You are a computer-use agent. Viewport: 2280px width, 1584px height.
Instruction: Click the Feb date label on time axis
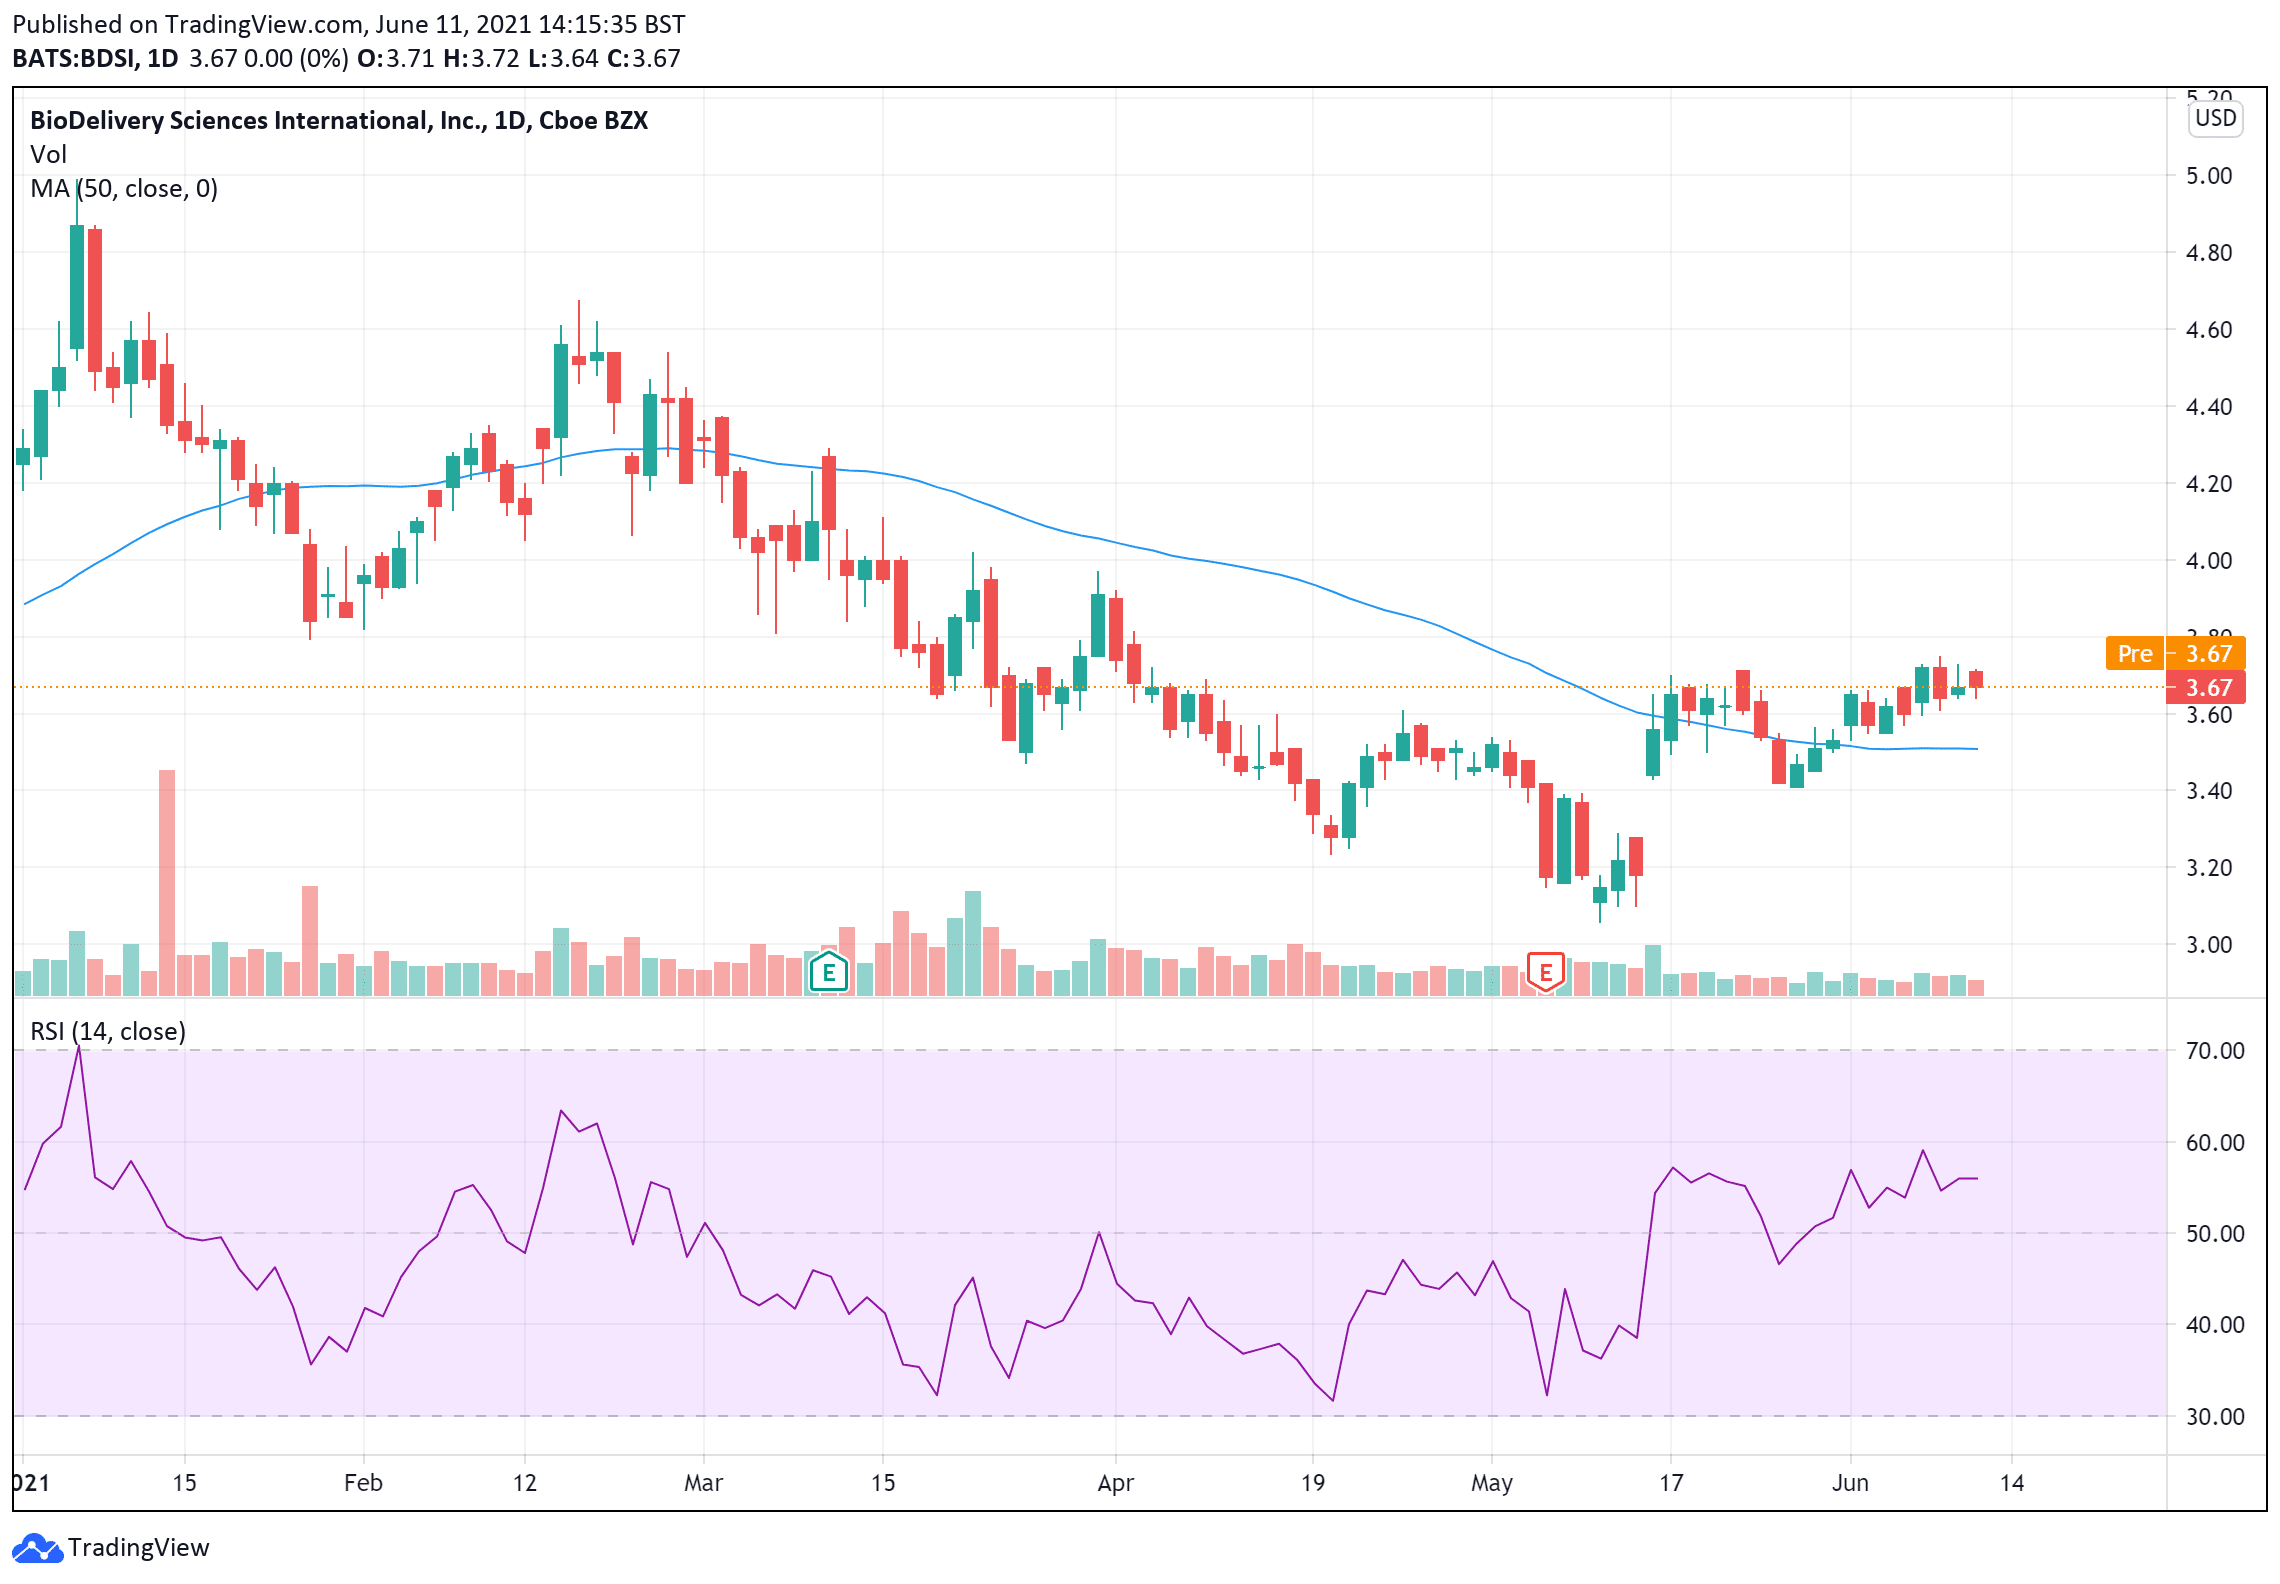pyautogui.click(x=363, y=1483)
